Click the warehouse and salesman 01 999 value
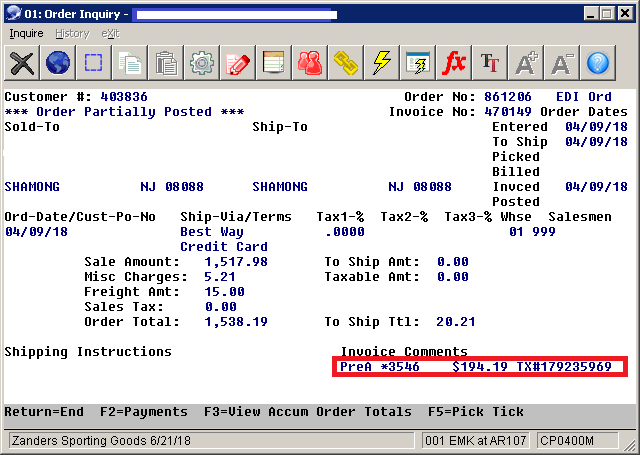Image resolution: width=640 pixels, height=455 pixels. click(532, 232)
